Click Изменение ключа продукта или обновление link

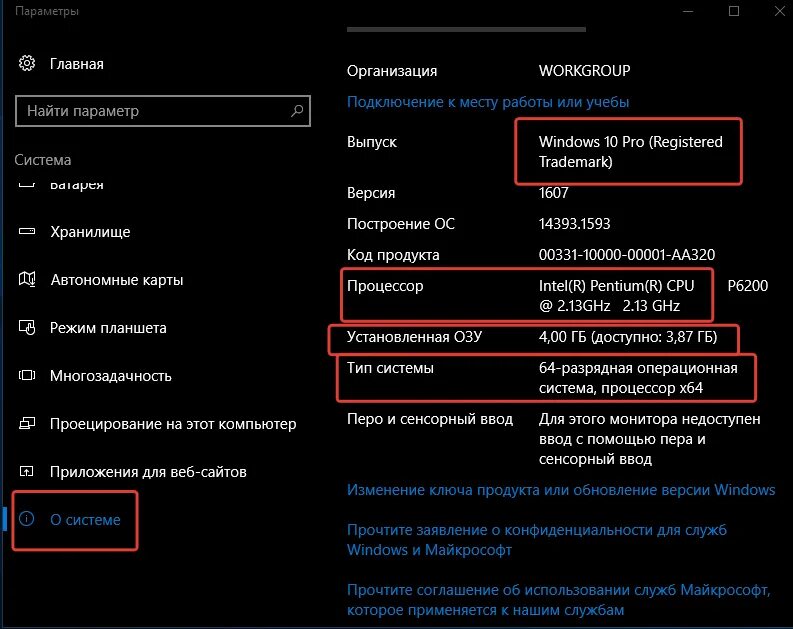click(561, 489)
